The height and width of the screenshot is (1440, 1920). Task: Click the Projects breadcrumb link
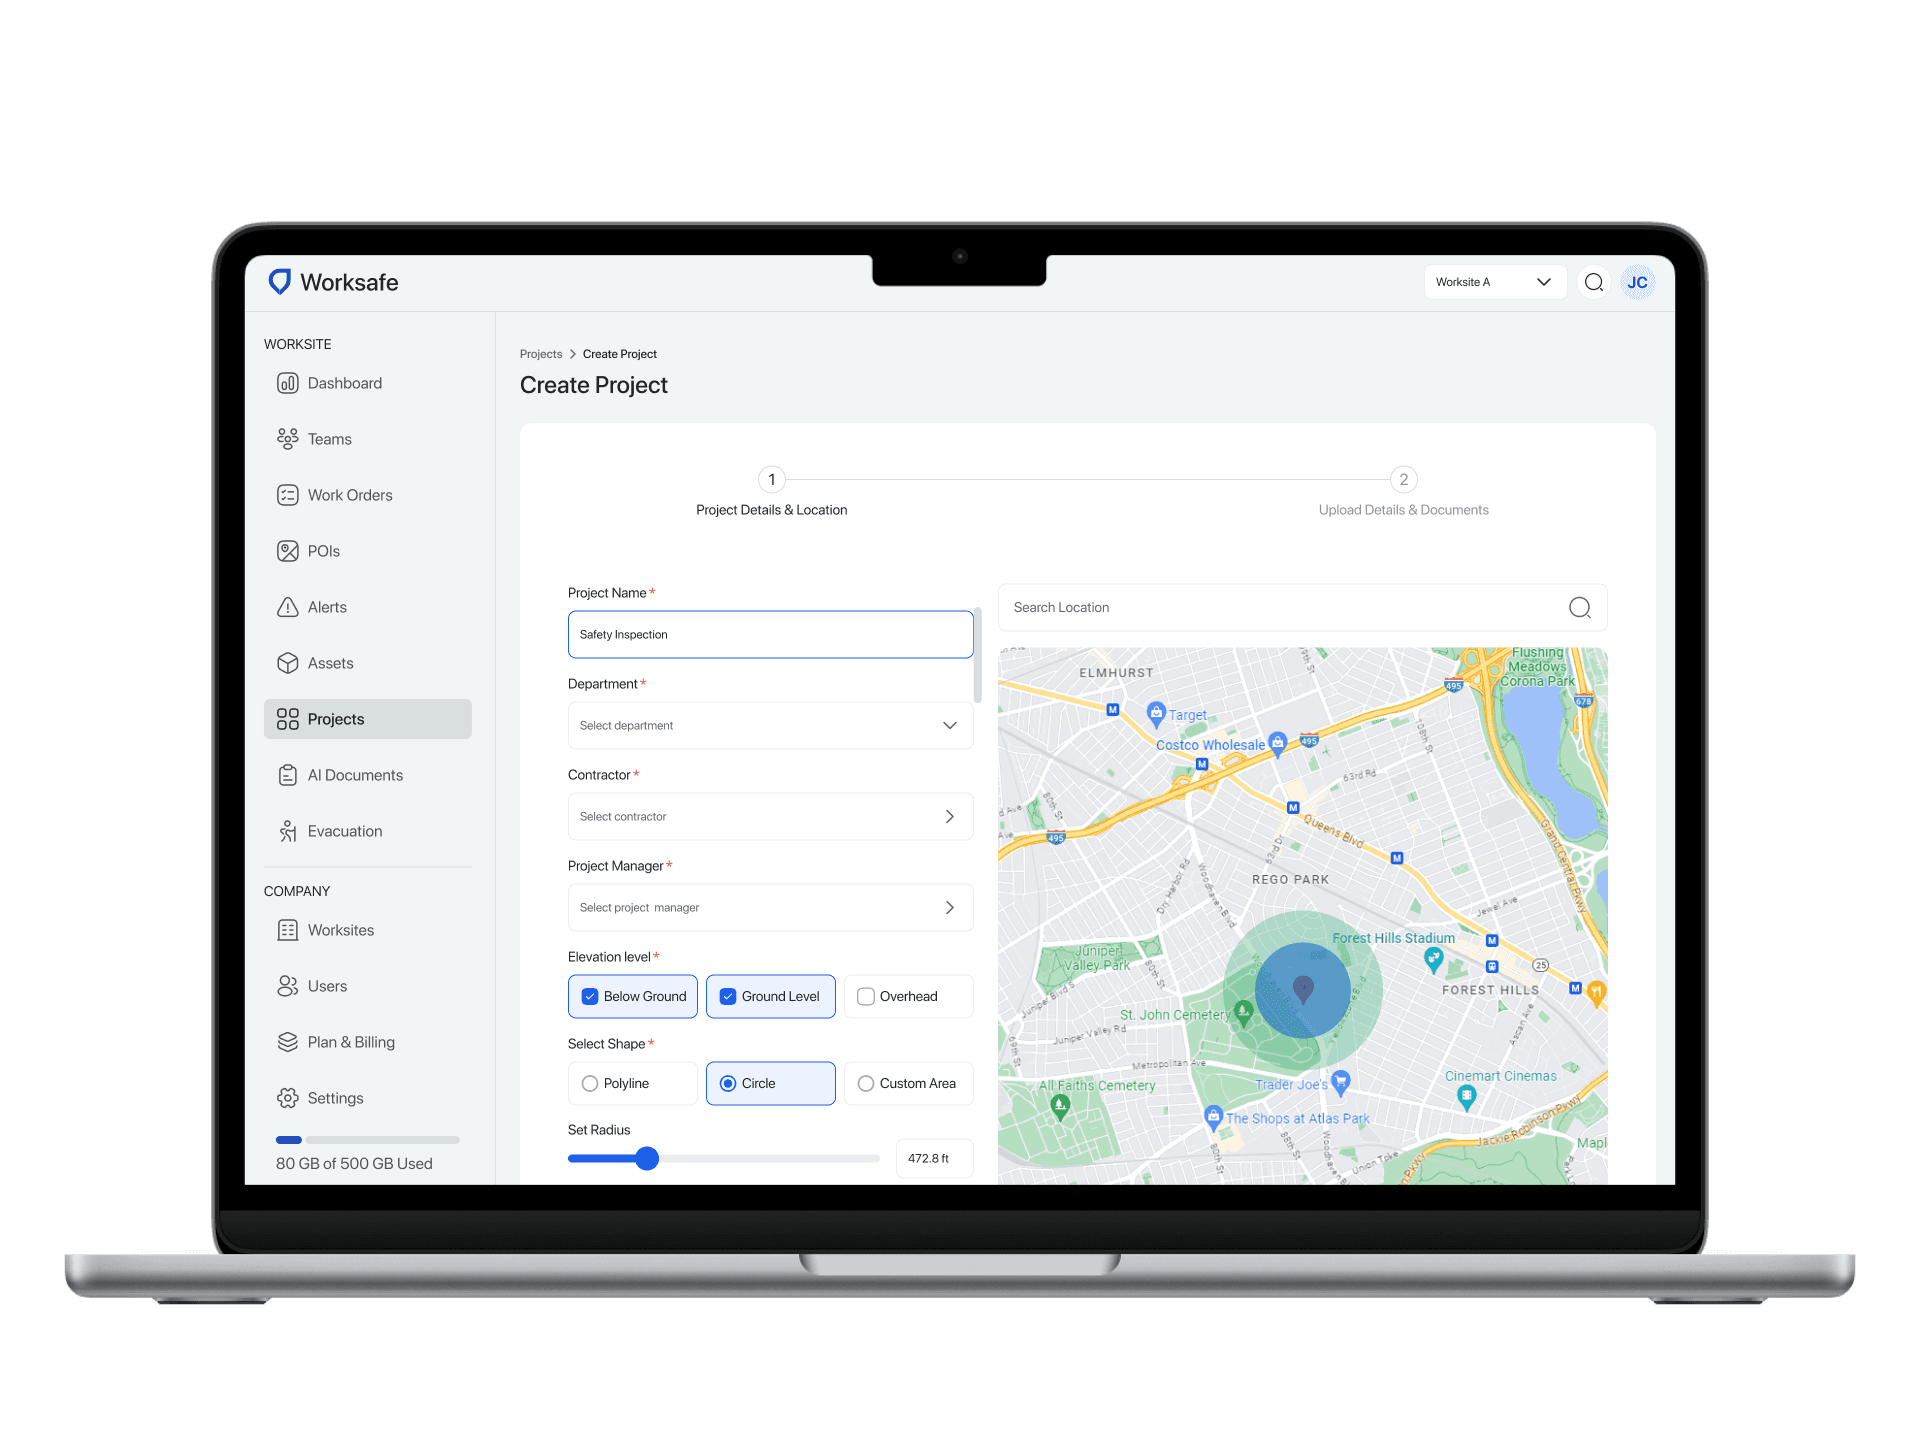coord(541,354)
